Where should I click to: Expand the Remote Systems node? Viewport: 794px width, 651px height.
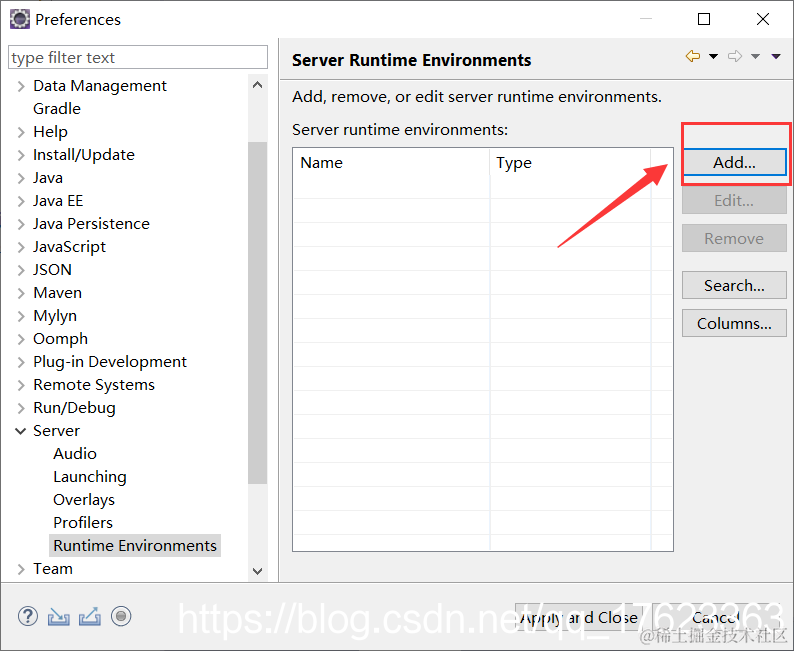tap(21, 385)
